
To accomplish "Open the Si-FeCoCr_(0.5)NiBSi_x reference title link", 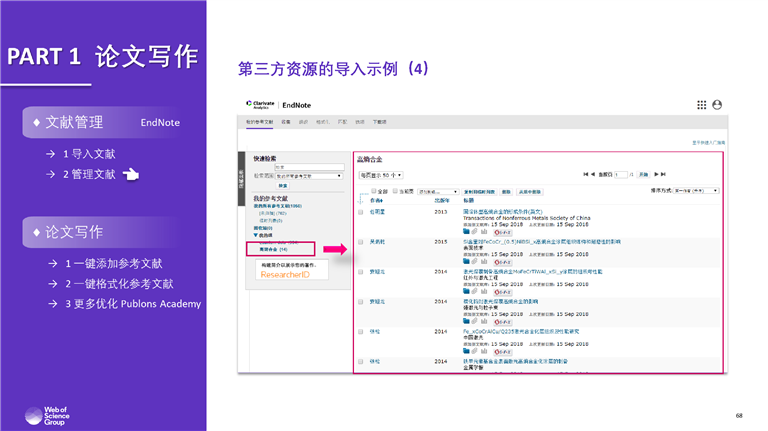I will tap(542, 242).
